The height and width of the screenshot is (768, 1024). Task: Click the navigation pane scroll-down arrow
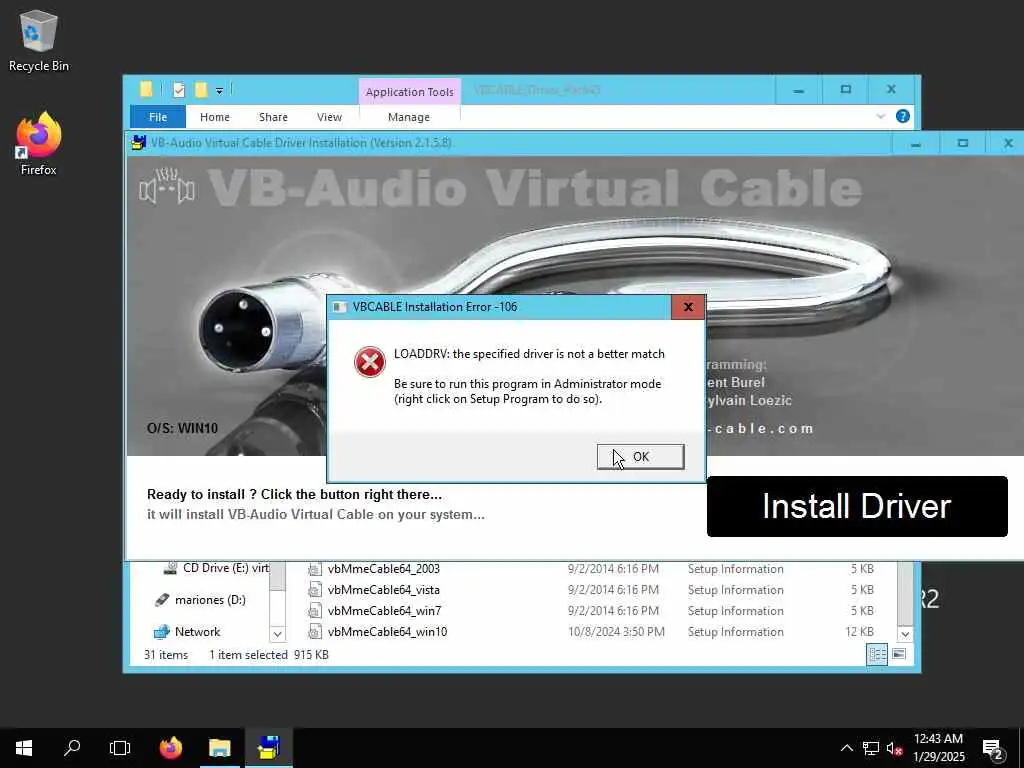[278, 633]
